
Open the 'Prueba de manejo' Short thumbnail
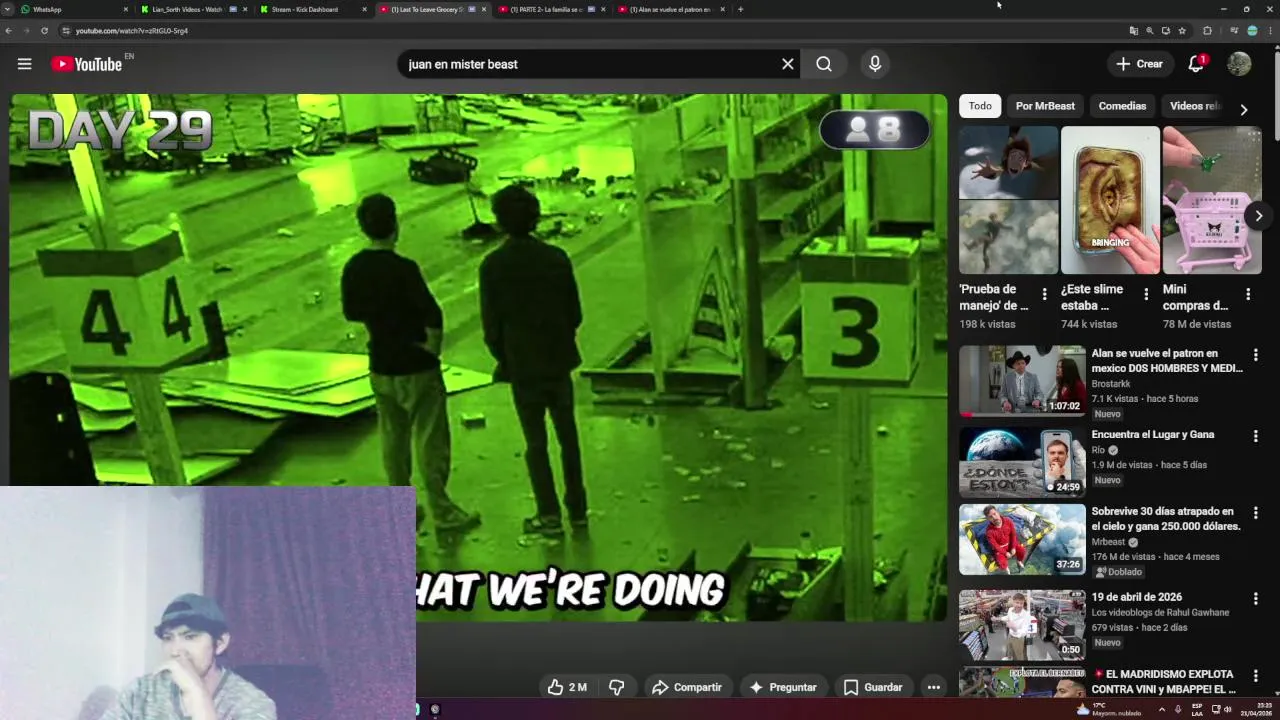coord(1008,200)
